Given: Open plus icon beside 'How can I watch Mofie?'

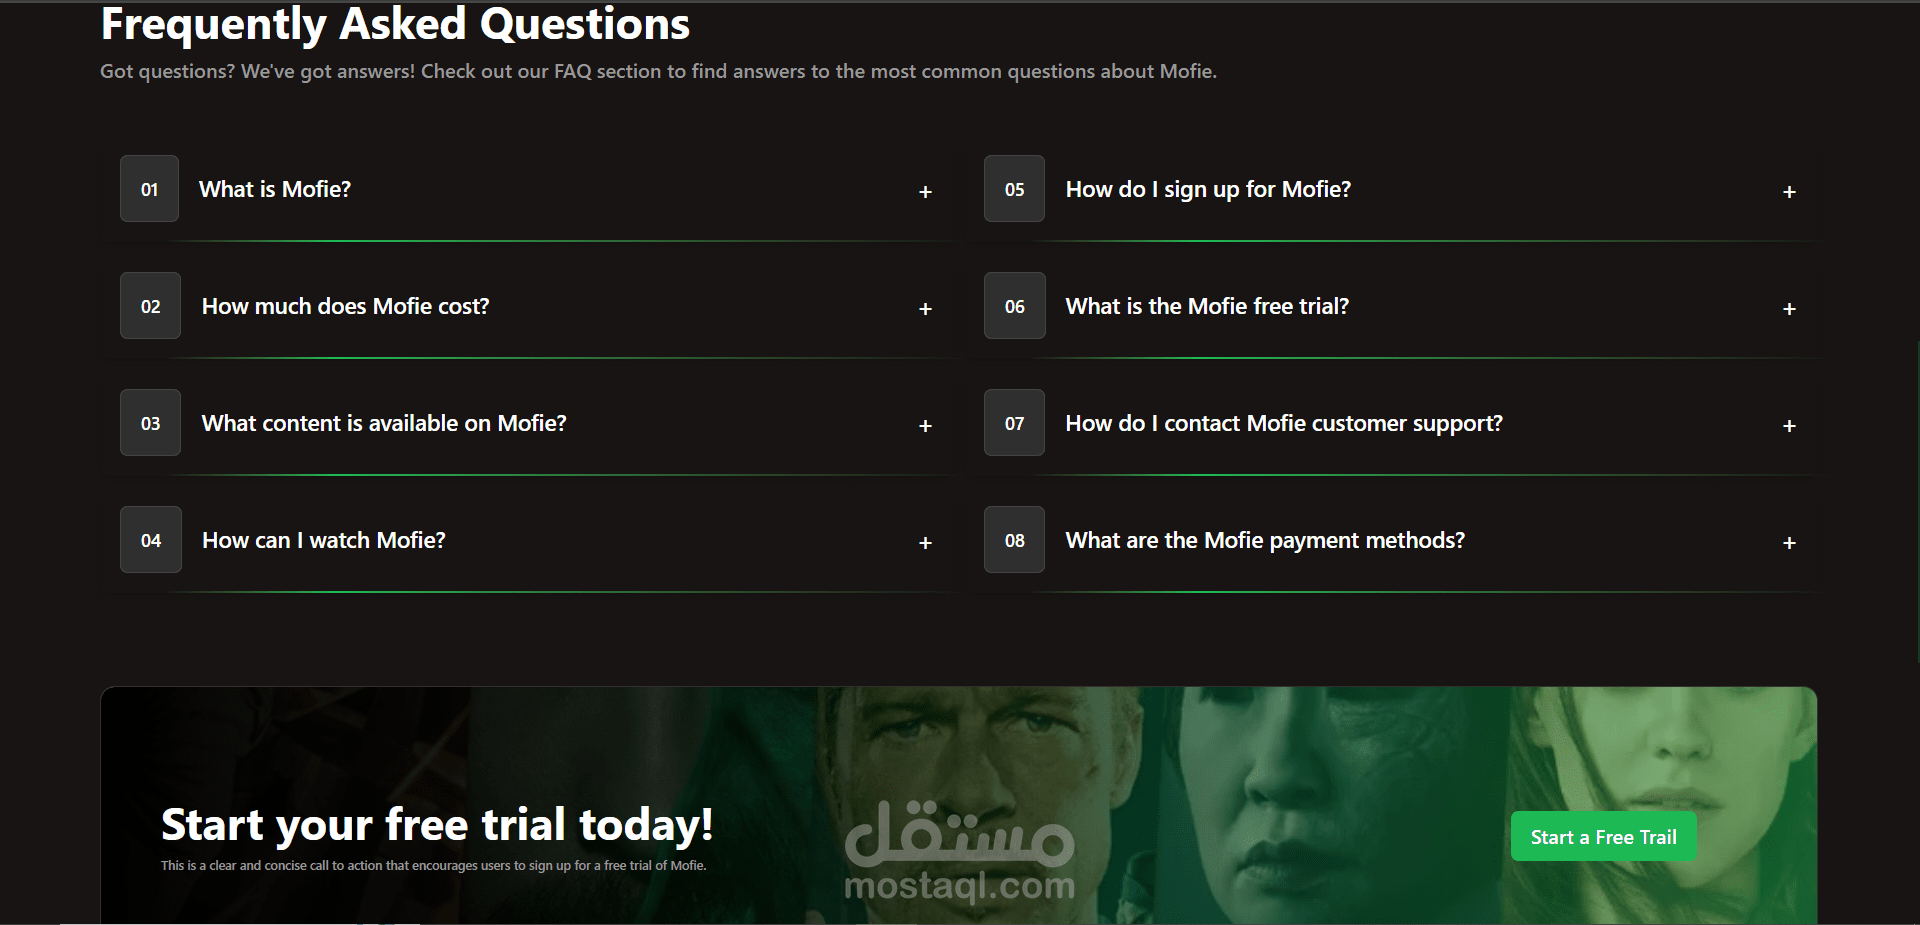Looking at the screenshot, I should pyautogui.click(x=925, y=543).
